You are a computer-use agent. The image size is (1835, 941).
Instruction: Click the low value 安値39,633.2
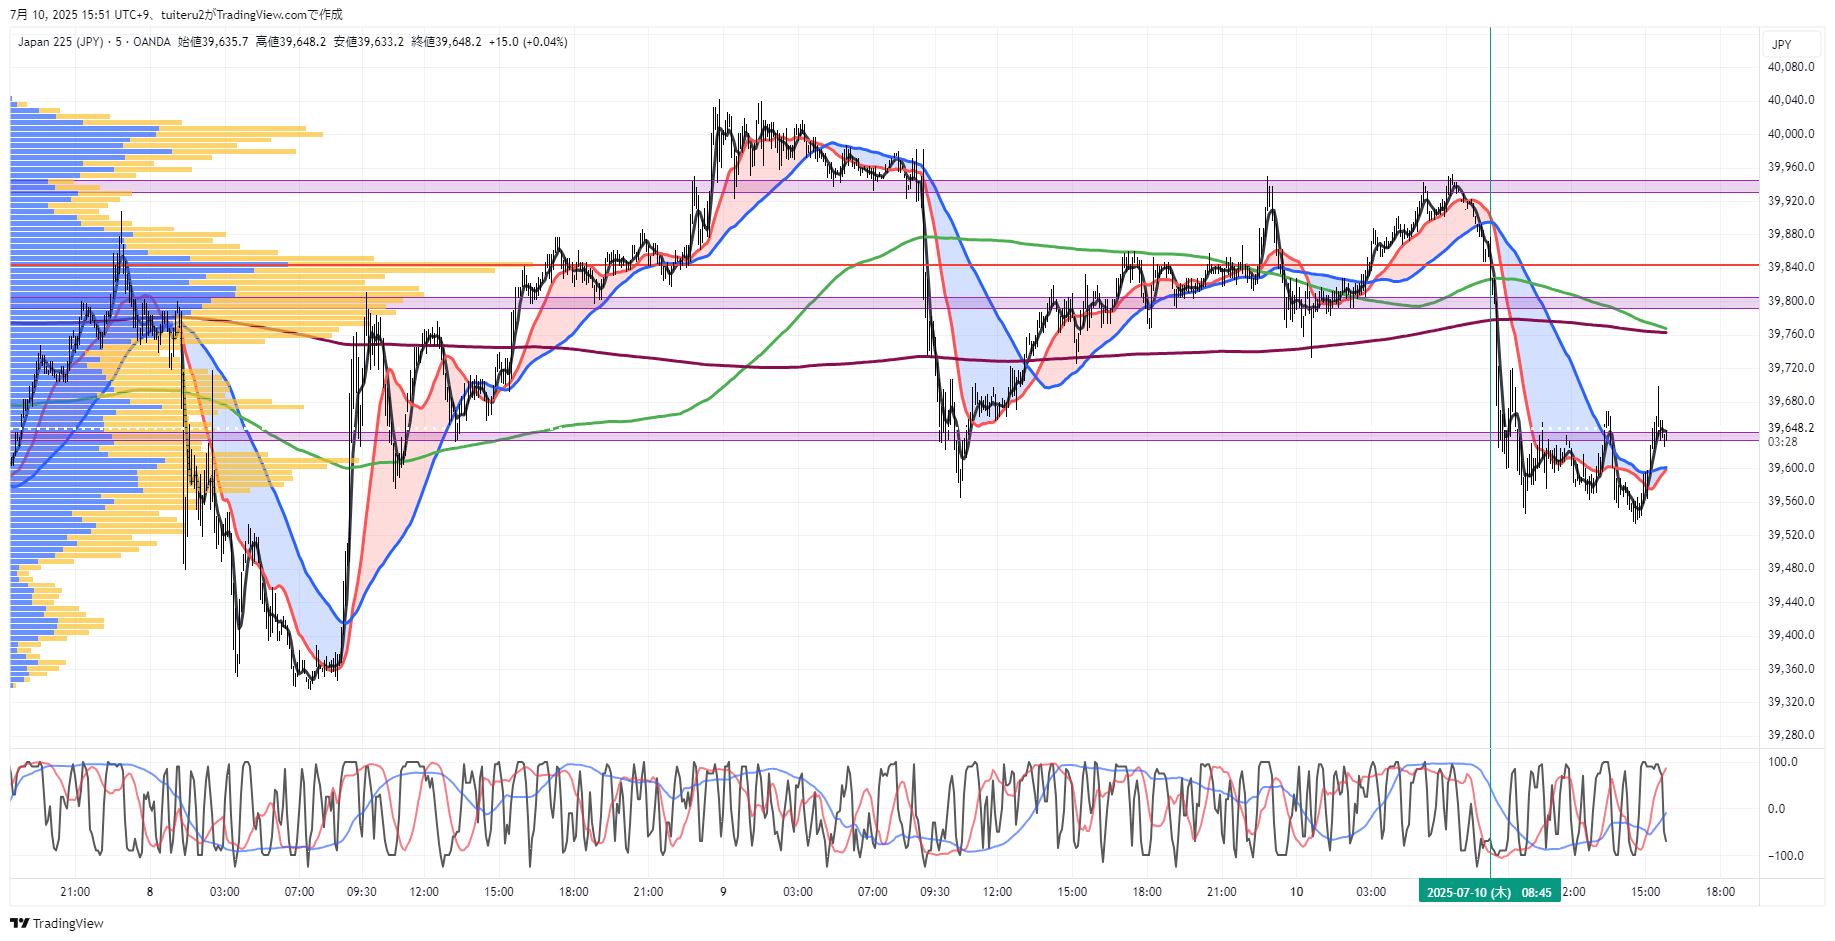[x=369, y=42]
